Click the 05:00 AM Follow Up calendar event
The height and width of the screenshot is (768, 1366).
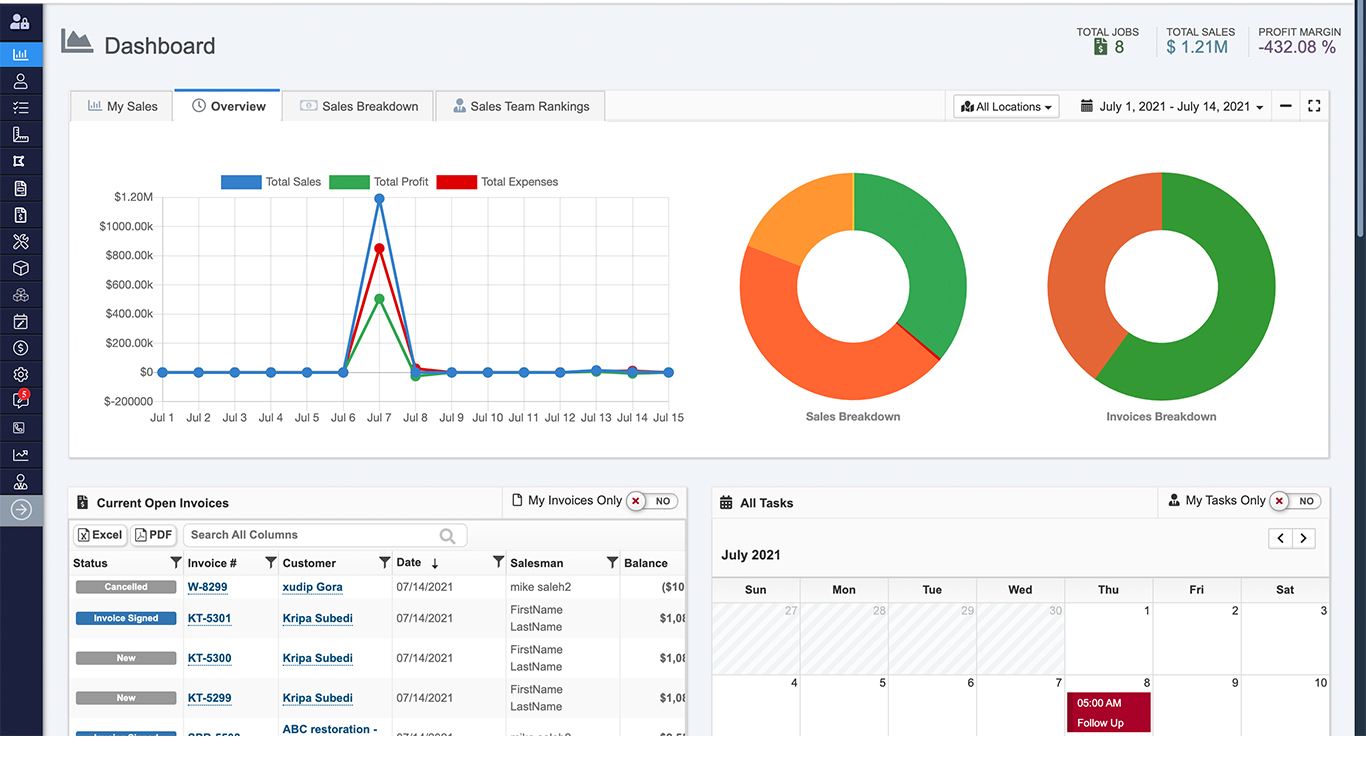pos(1108,710)
